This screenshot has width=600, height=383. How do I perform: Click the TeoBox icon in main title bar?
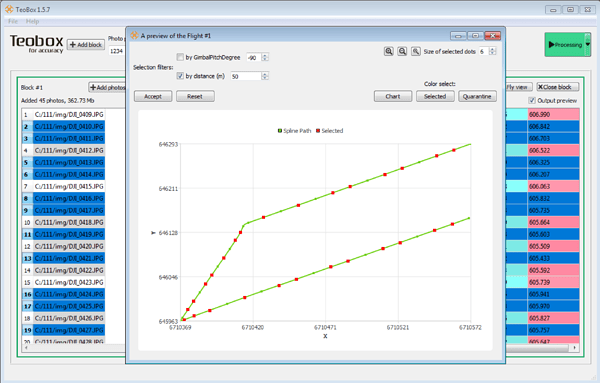[x=9, y=9]
